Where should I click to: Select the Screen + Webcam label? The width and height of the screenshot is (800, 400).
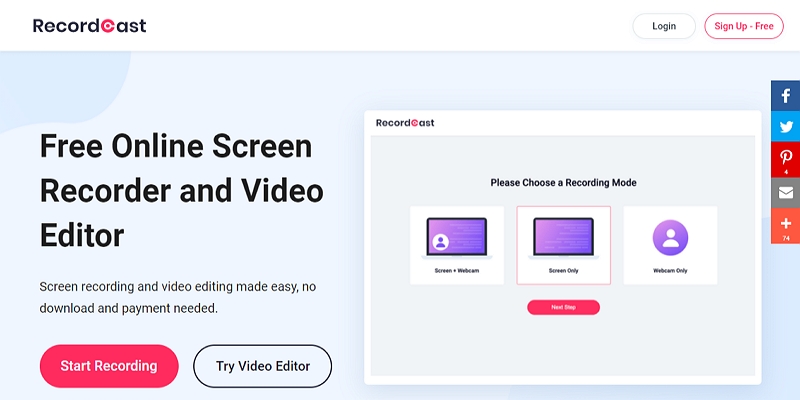(456, 270)
